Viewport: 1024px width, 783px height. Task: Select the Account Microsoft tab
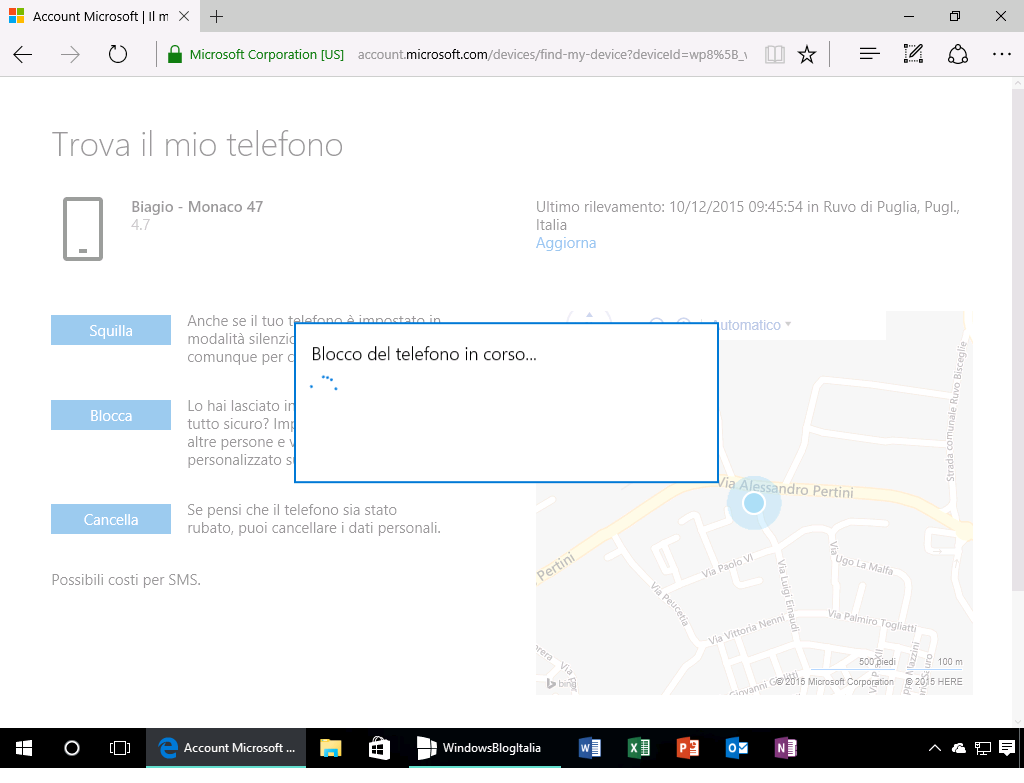tap(99, 16)
